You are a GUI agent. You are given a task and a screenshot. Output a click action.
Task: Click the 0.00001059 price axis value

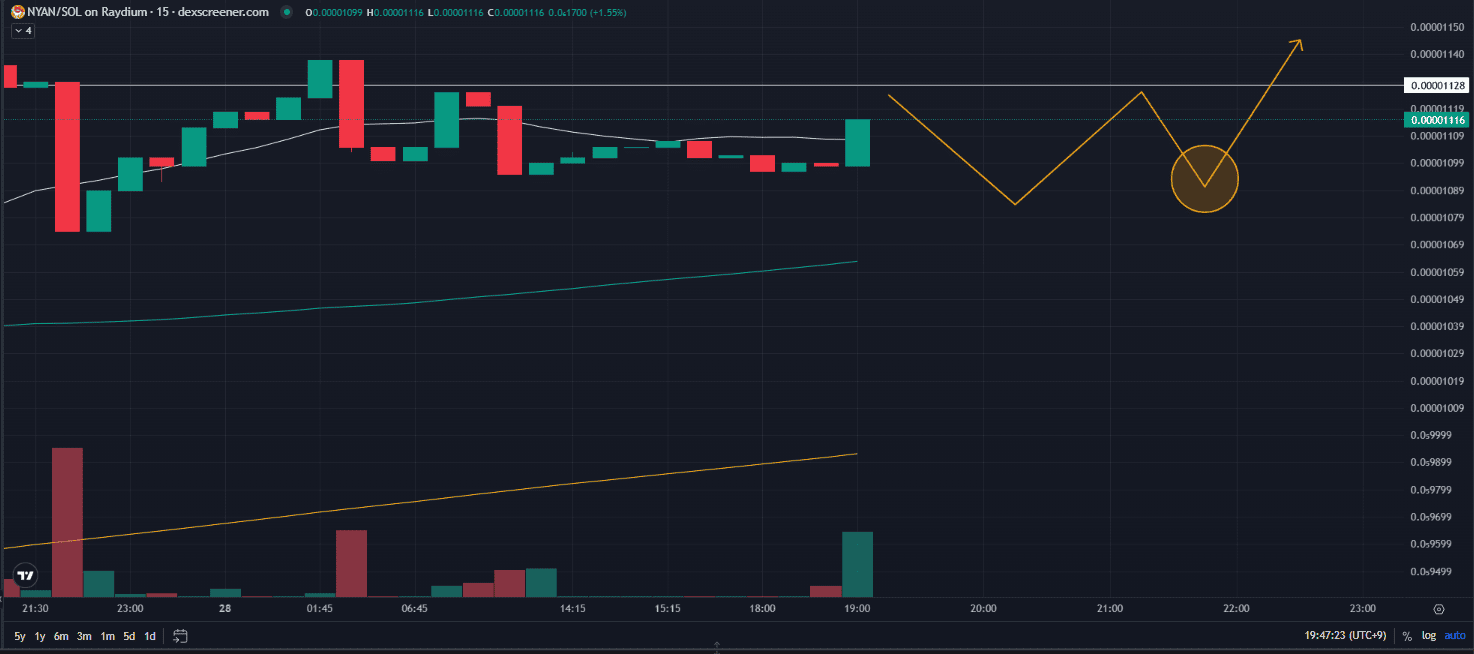[x=1437, y=272]
